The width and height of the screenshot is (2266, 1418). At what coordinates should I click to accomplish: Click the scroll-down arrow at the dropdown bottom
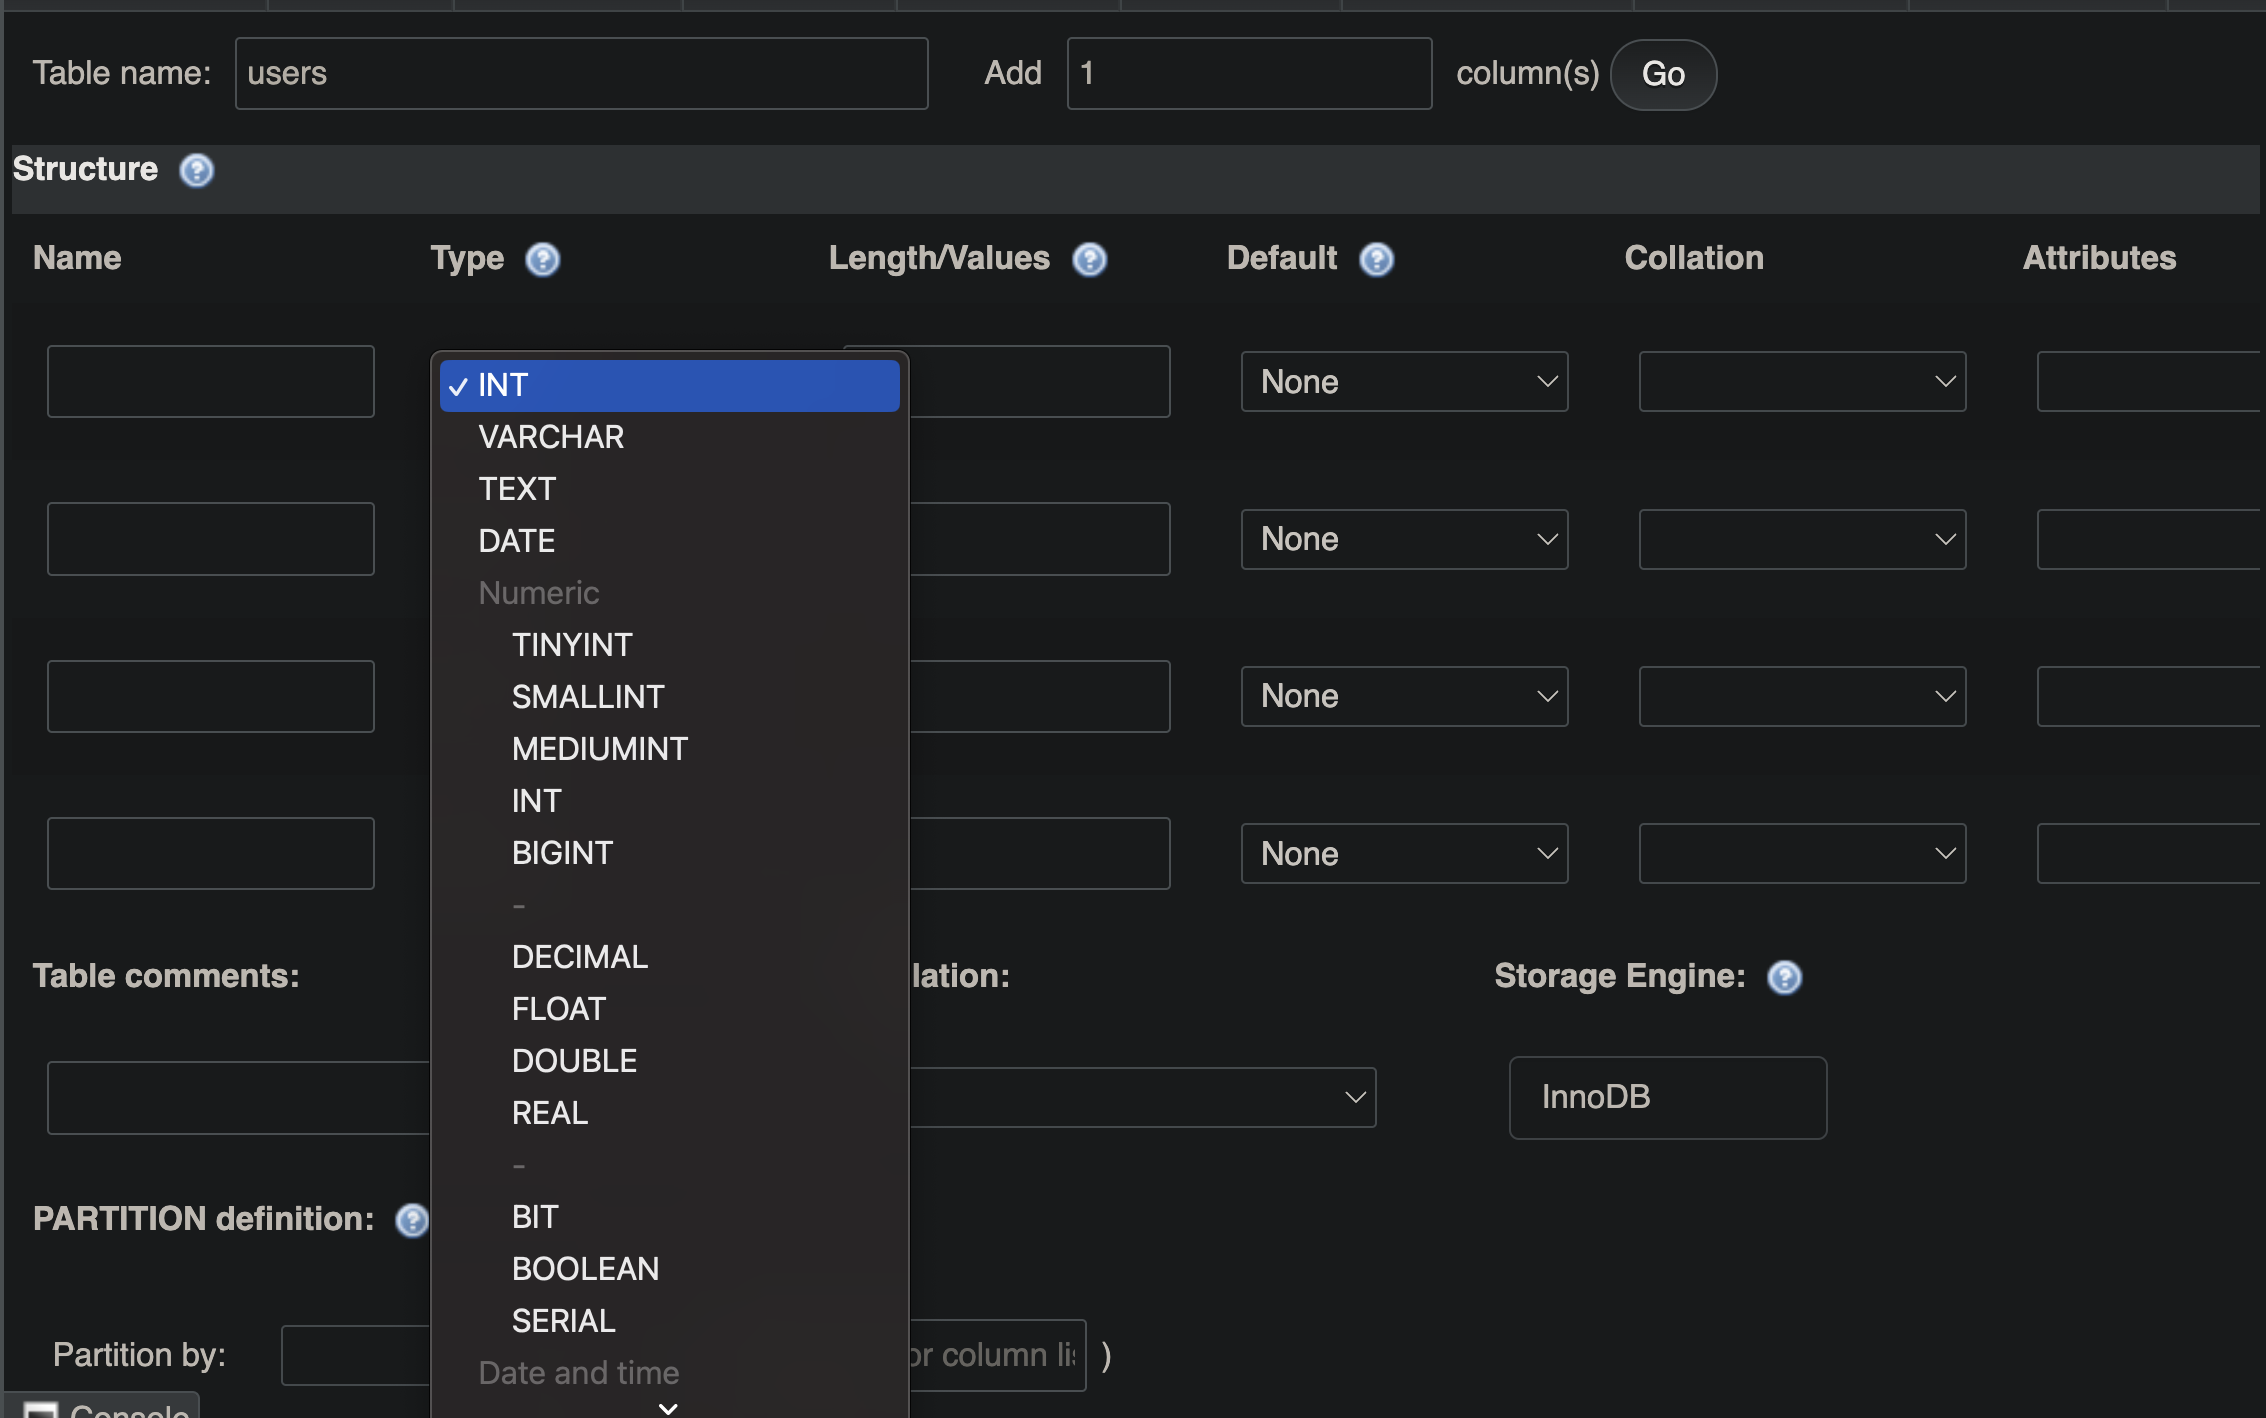(x=669, y=1407)
